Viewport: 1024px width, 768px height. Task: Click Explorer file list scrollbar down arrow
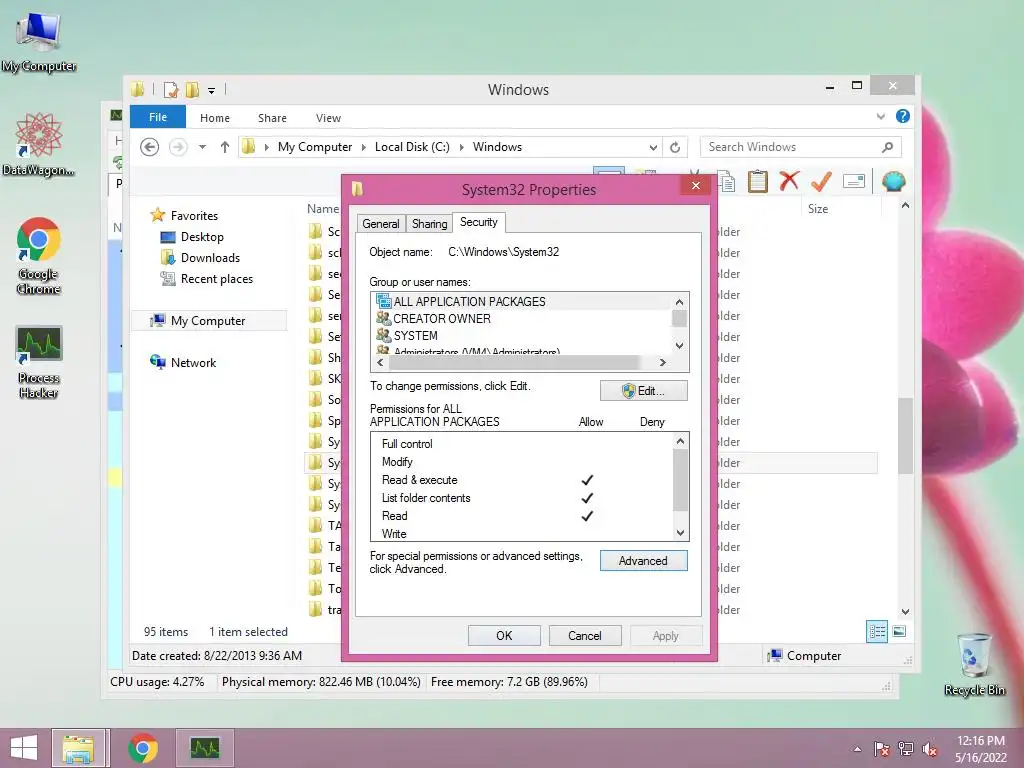(905, 612)
